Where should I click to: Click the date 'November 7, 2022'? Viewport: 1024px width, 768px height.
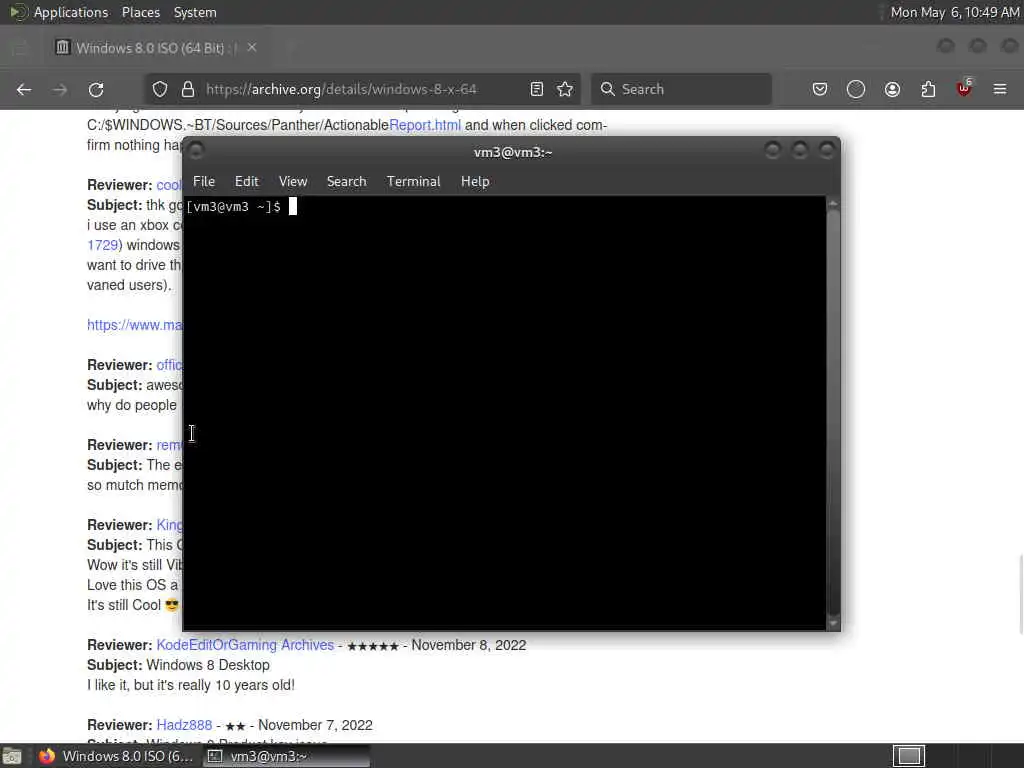315,725
